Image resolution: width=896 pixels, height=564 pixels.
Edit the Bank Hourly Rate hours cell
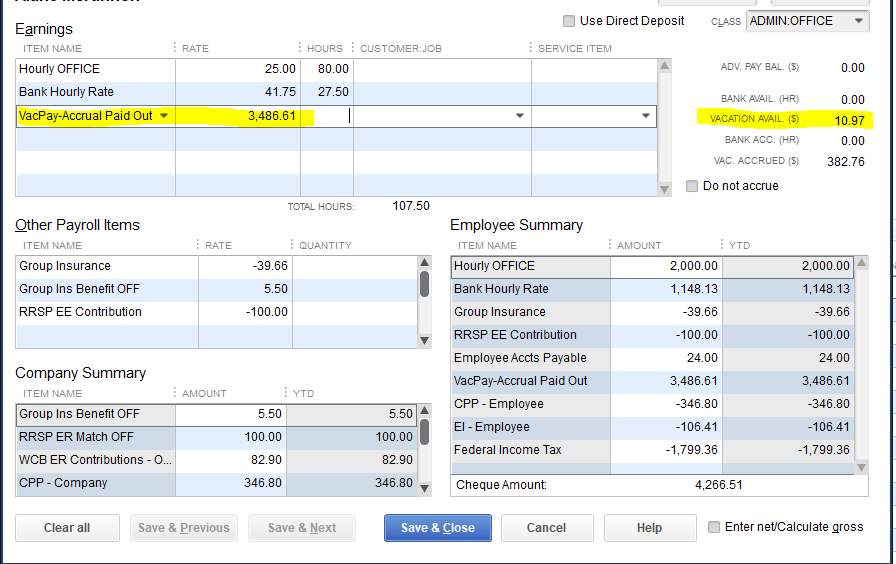coord(327,92)
